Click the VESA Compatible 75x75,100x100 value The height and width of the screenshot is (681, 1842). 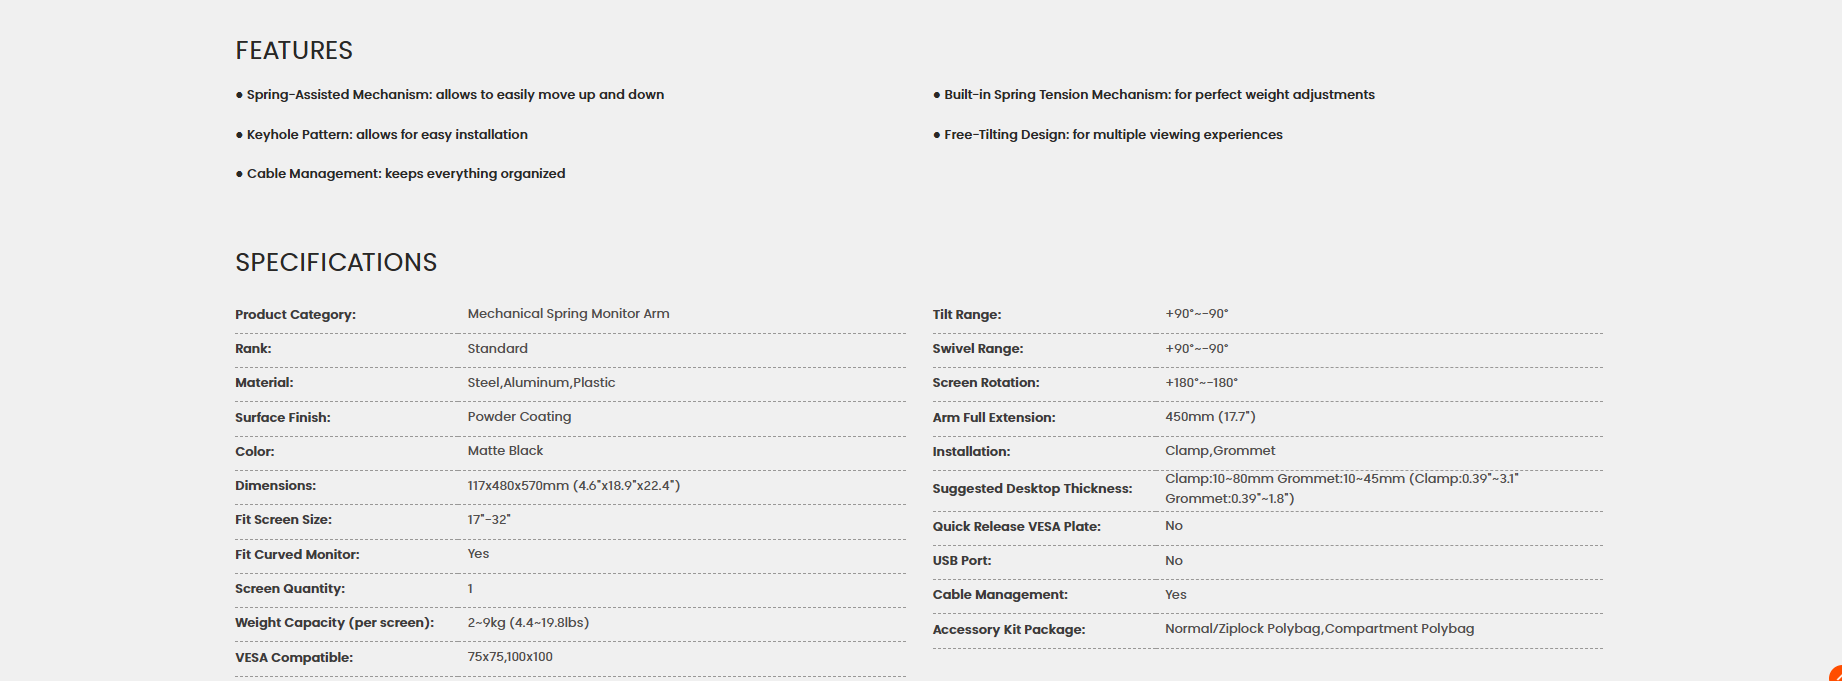(x=510, y=657)
